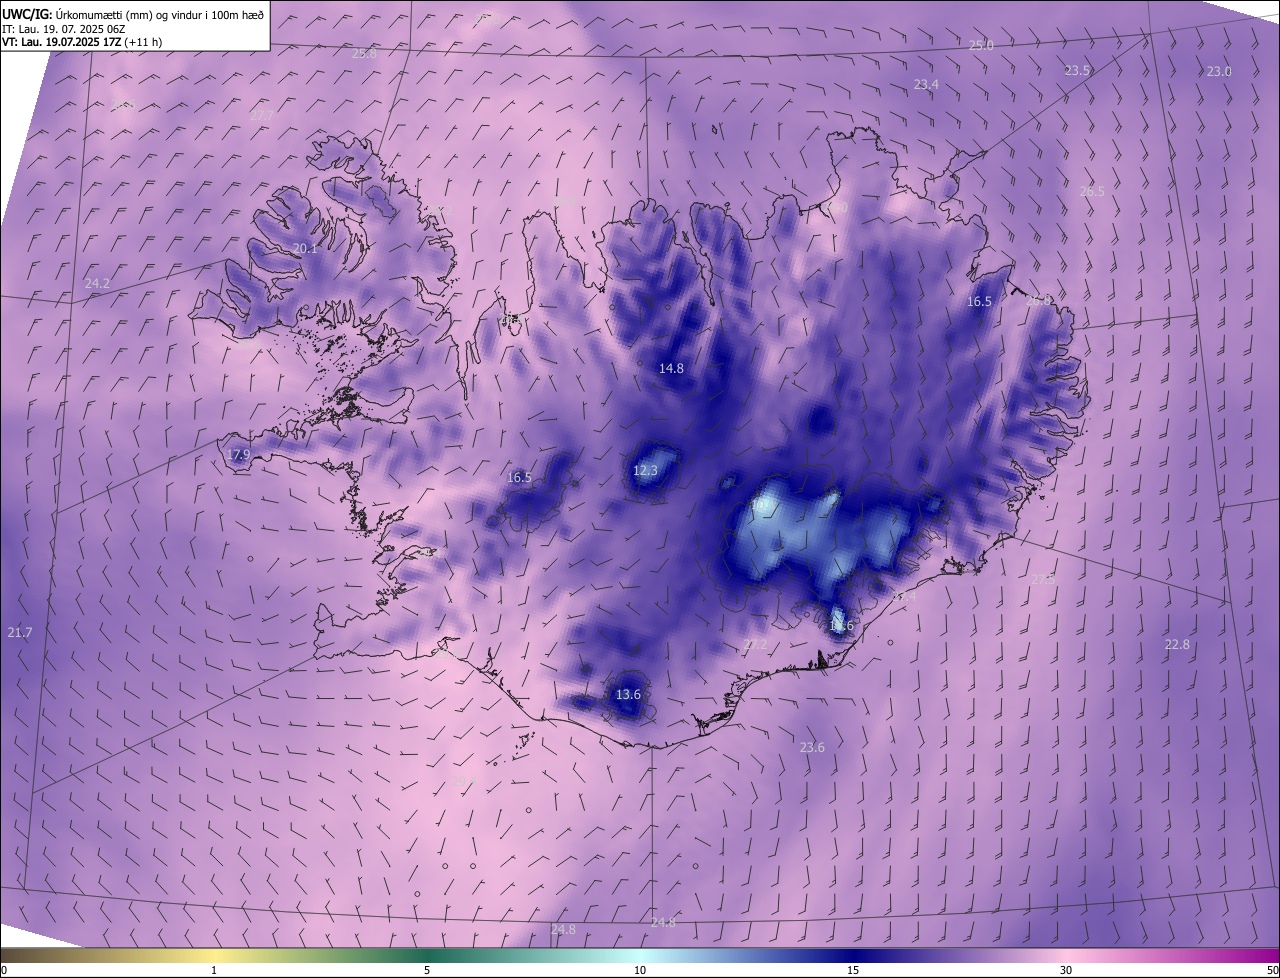
Task: Click the colorbar tick label 15
Action: click(853, 970)
